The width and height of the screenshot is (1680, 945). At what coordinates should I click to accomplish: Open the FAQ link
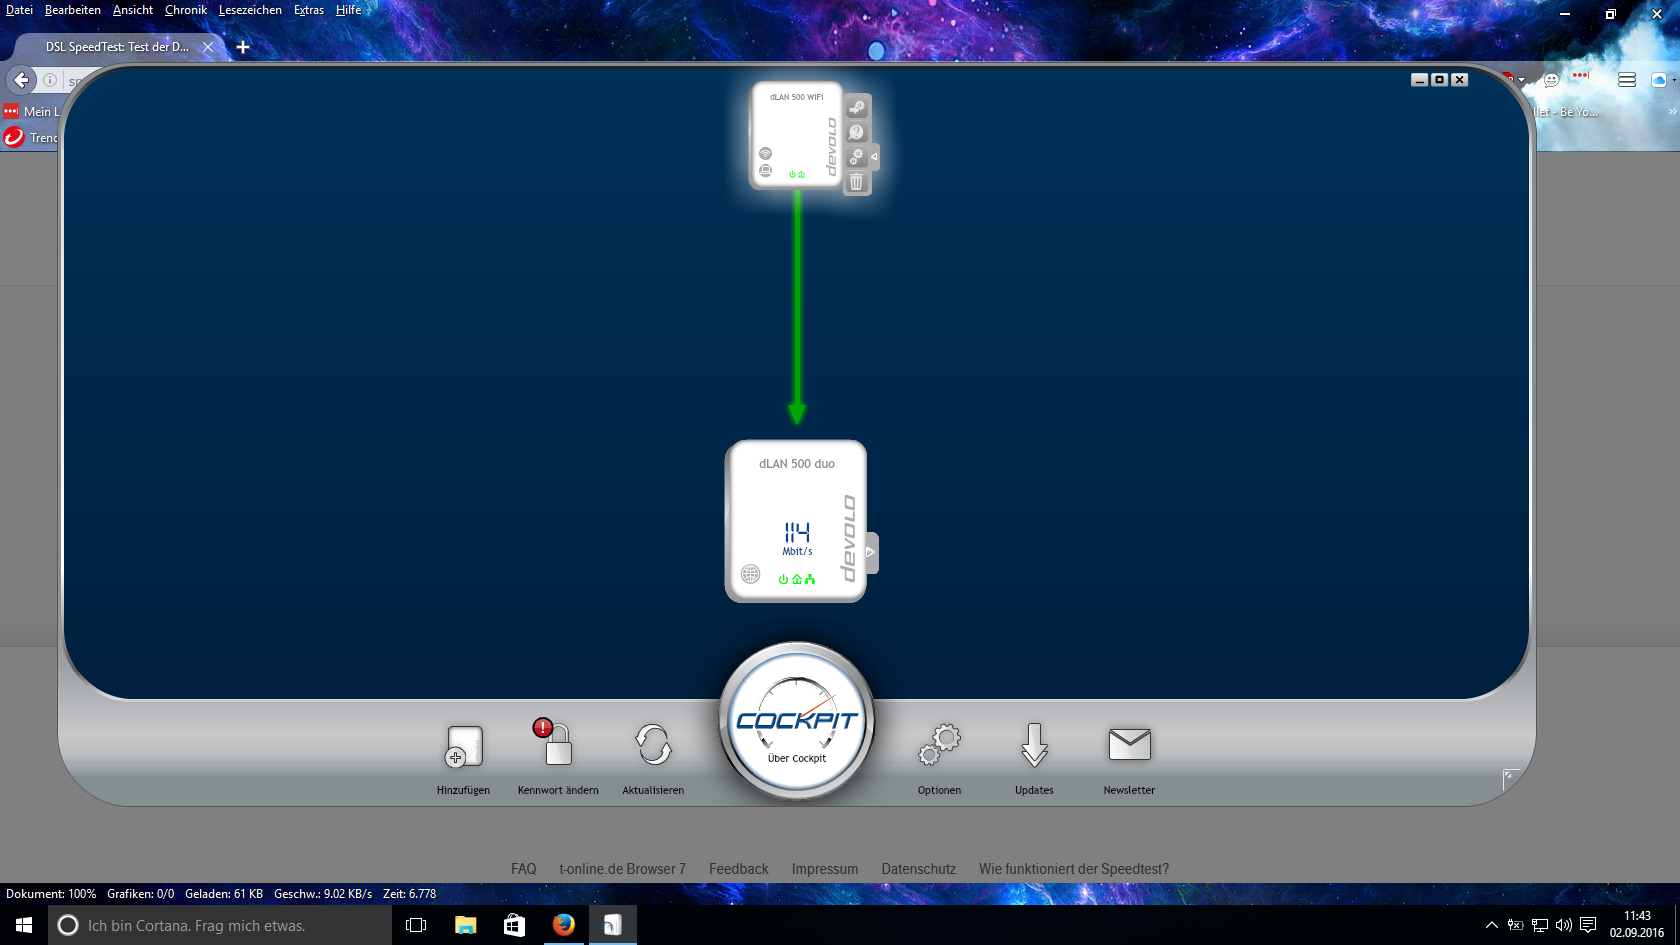tap(523, 869)
